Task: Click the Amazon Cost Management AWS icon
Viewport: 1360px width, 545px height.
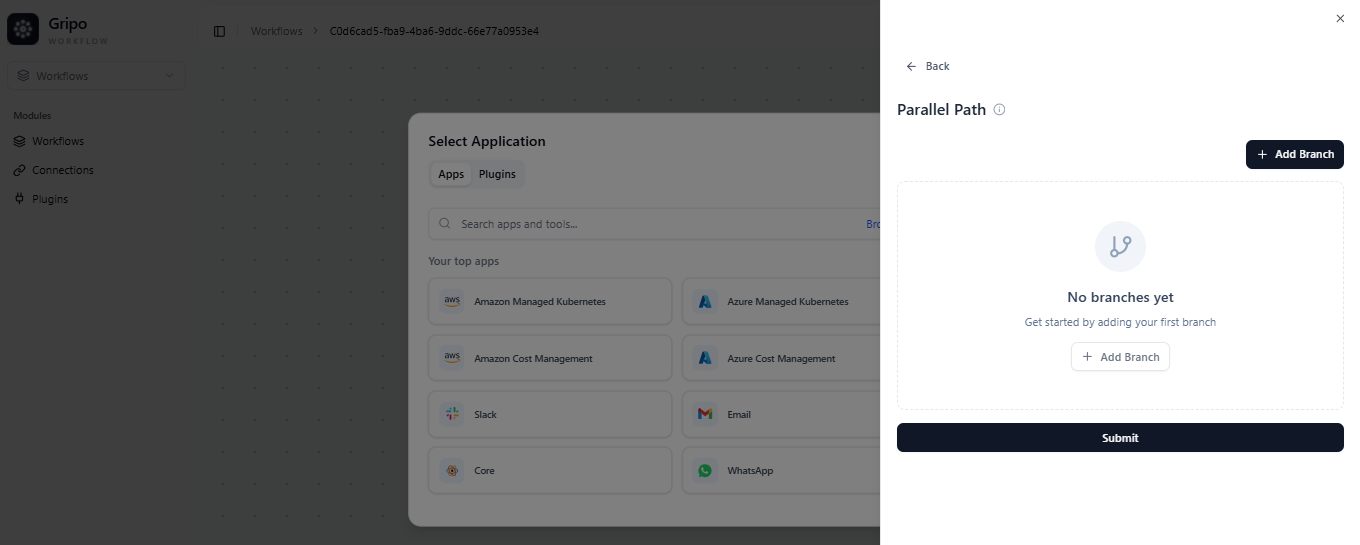Action: click(452, 358)
